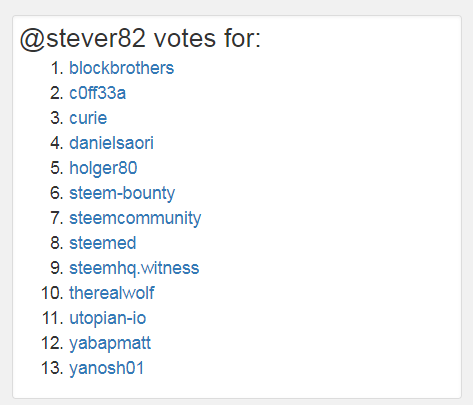Click the utopian-io link

[107, 318]
